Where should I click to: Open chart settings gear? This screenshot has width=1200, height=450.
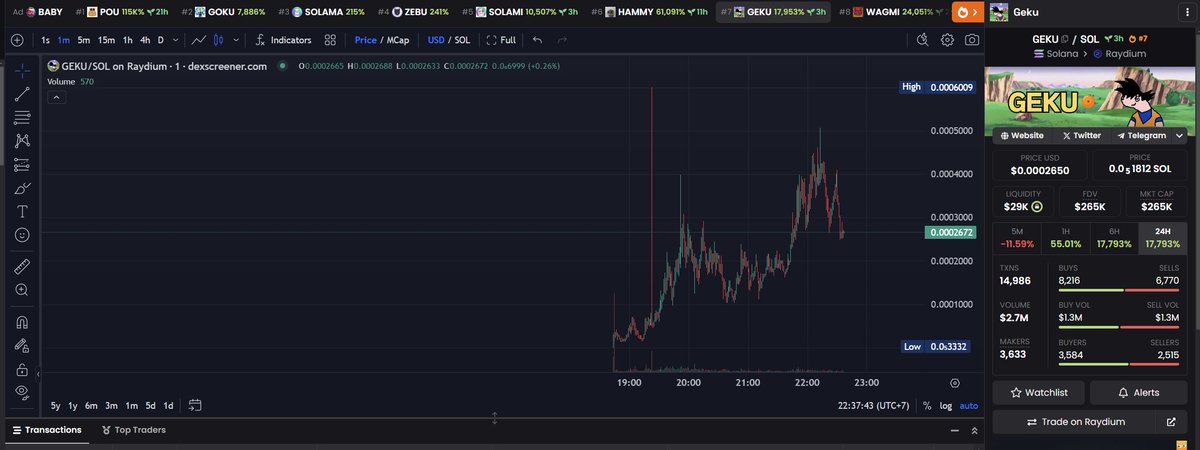point(947,40)
